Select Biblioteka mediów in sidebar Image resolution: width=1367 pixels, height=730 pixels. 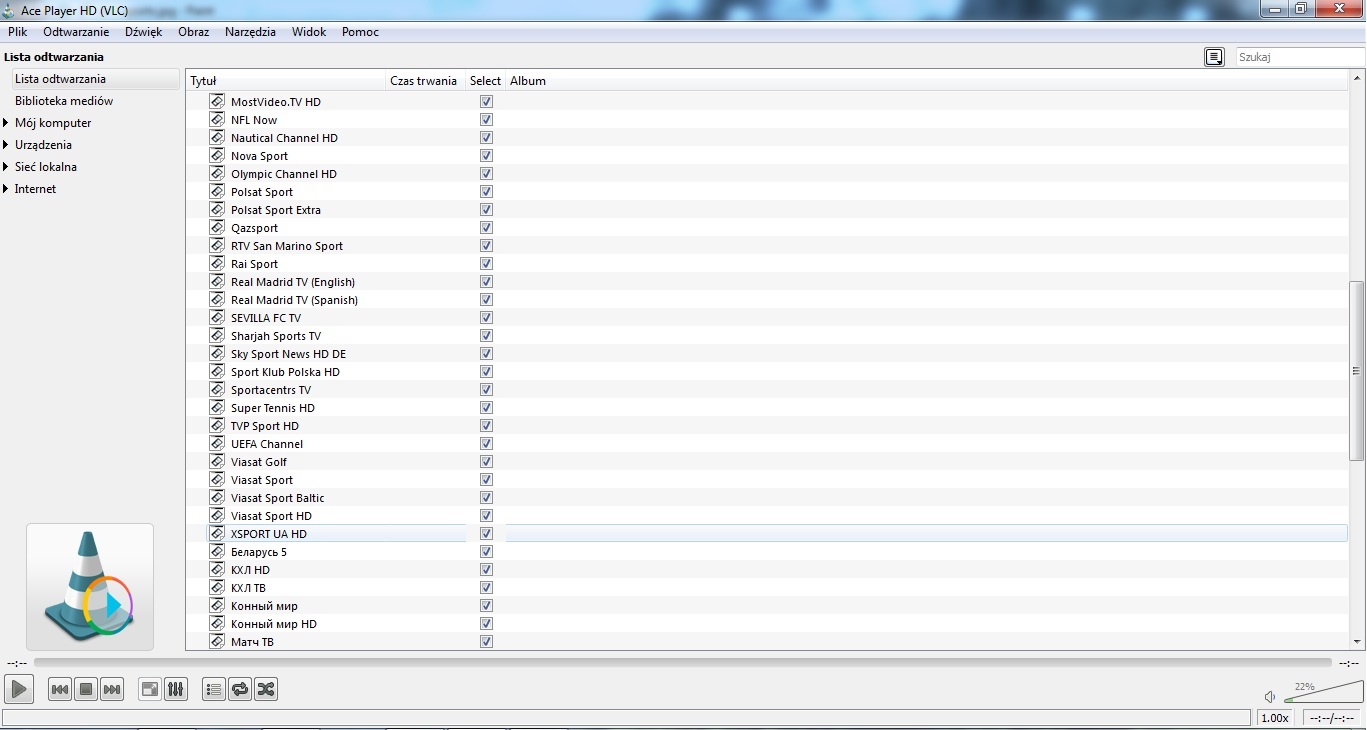click(64, 101)
